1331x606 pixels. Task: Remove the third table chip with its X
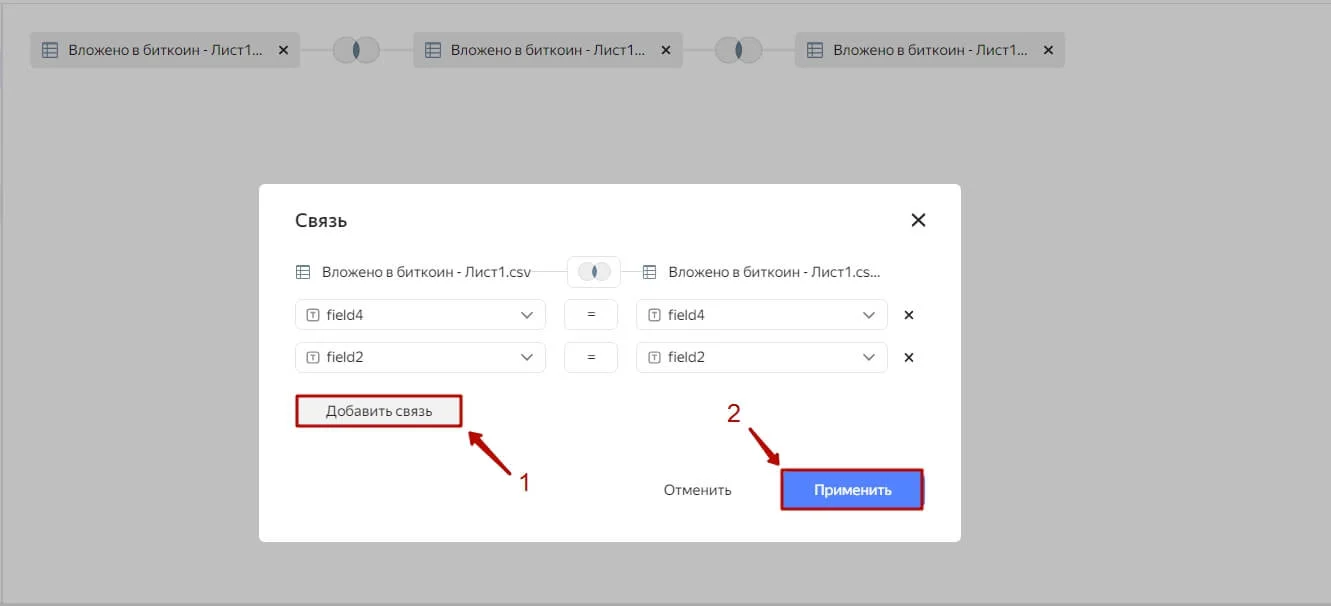[1048, 50]
